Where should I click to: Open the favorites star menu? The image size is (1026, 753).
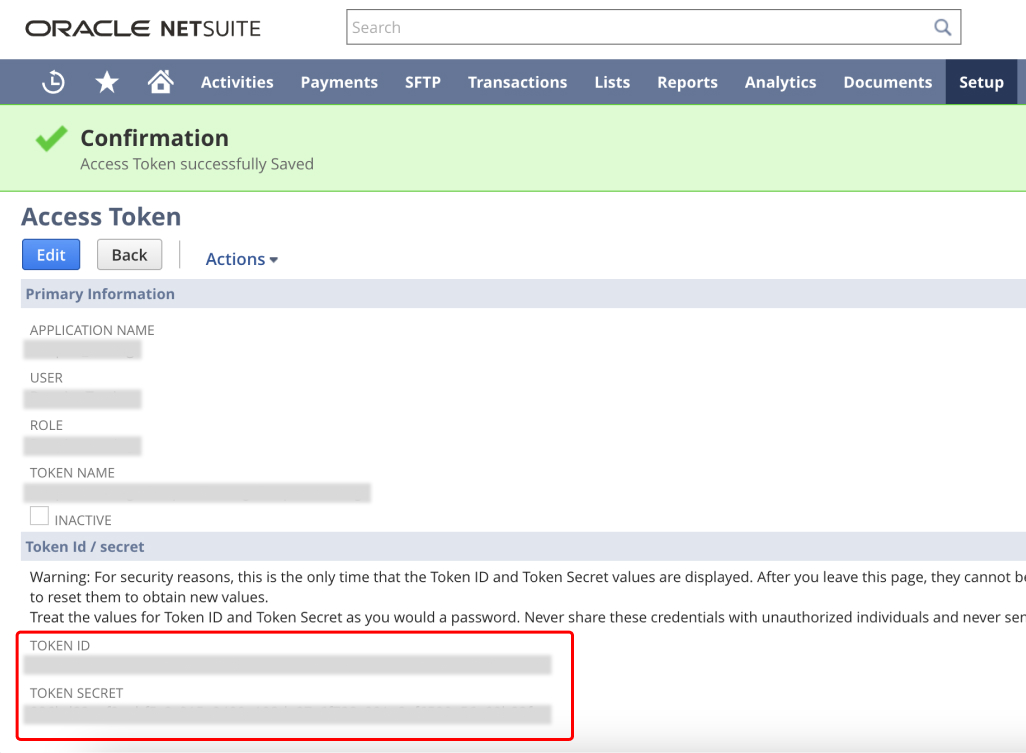(x=106, y=81)
